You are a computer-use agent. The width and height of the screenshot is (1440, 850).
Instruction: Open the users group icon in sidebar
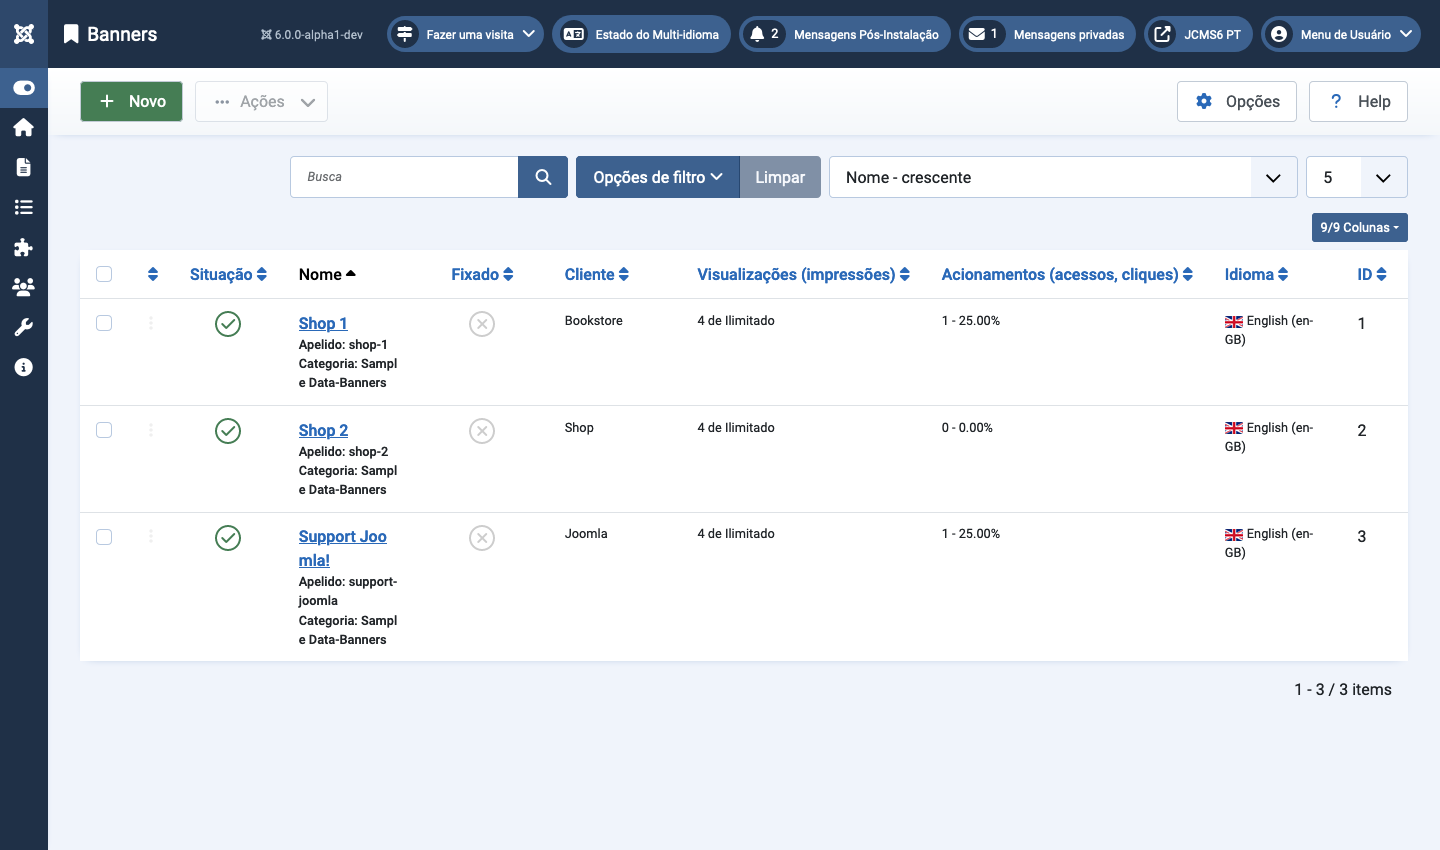point(24,287)
